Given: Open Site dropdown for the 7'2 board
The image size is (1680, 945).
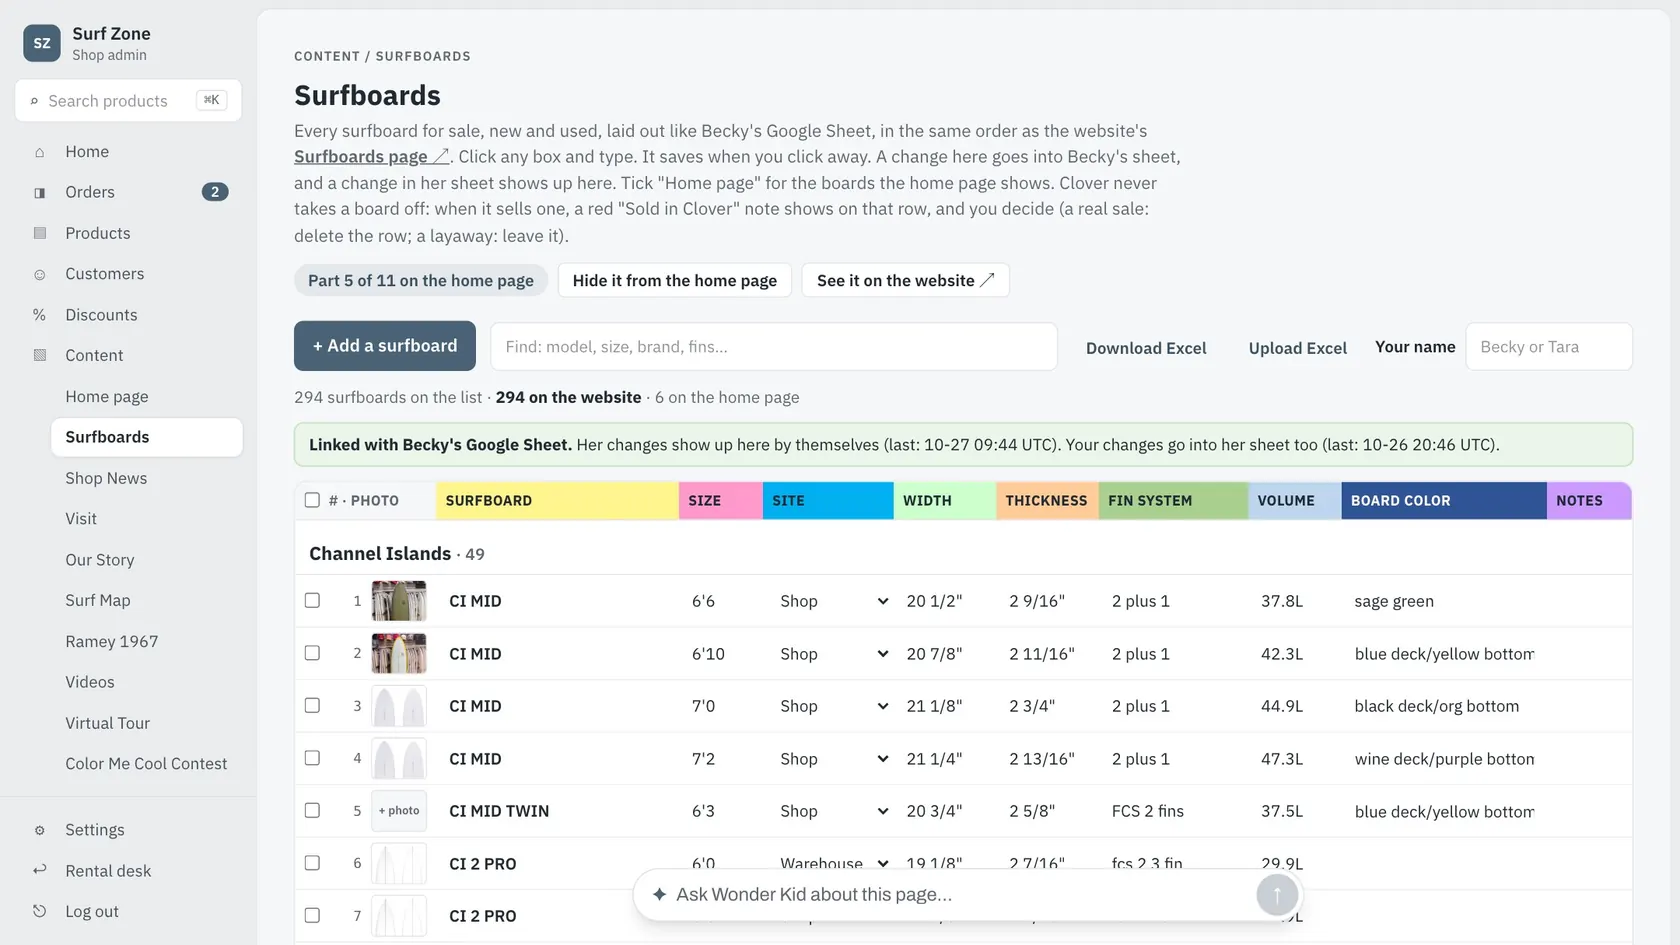Looking at the screenshot, I should click(x=833, y=759).
